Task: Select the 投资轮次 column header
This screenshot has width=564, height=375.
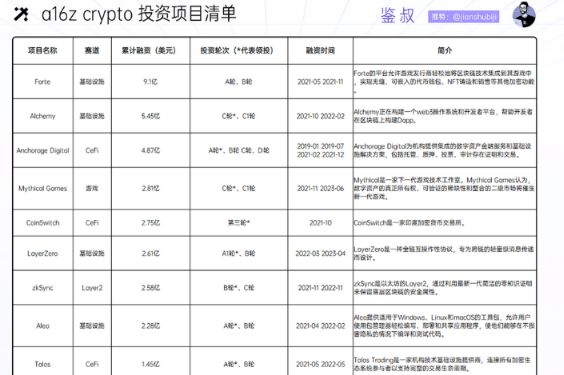Action: (x=239, y=51)
